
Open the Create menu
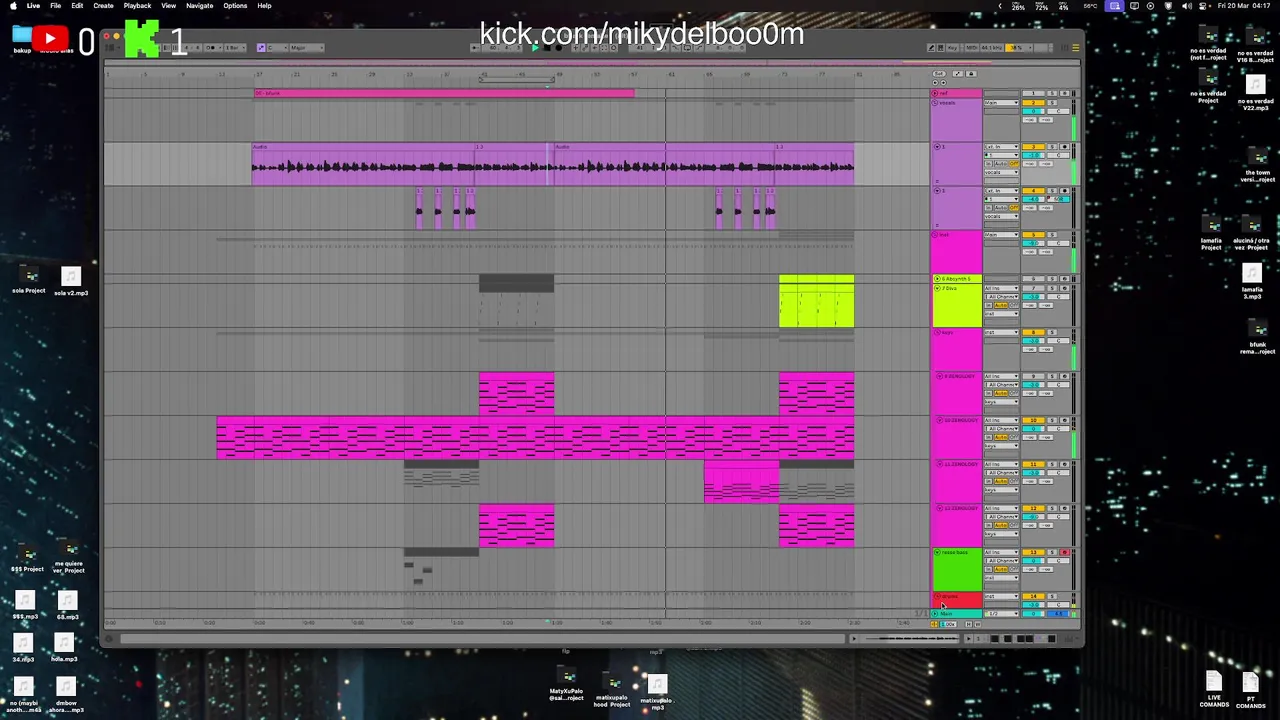pyautogui.click(x=103, y=6)
